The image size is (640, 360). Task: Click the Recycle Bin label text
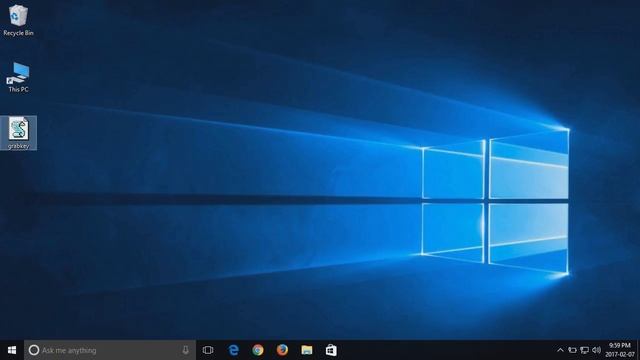(18, 33)
